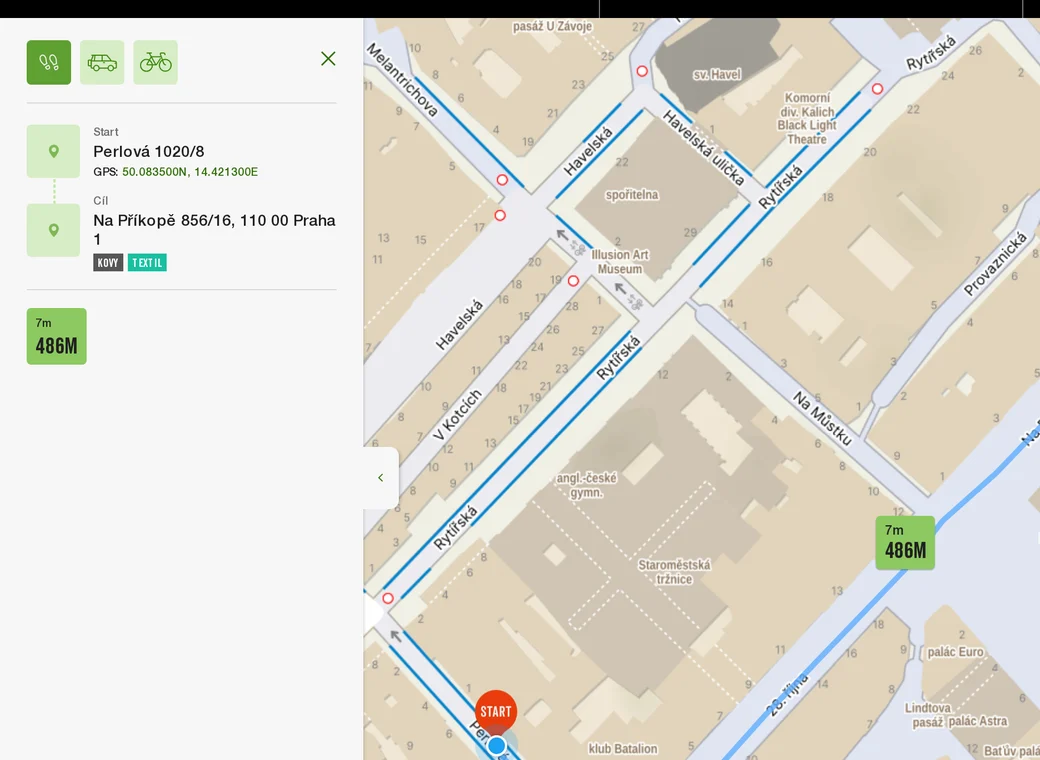This screenshot has width=1040, height=760.
Task: Click the TEXTIL tag
Action: pyautogui.click(x=147, y=263)
